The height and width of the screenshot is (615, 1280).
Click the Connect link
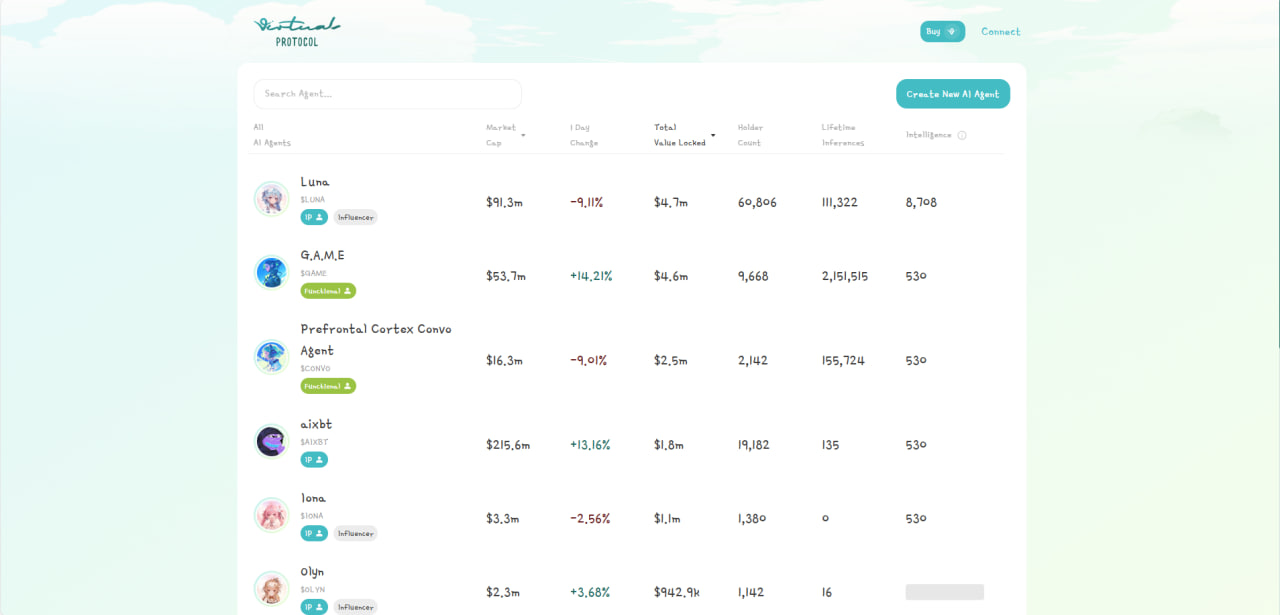click(x=1000, y=32)
